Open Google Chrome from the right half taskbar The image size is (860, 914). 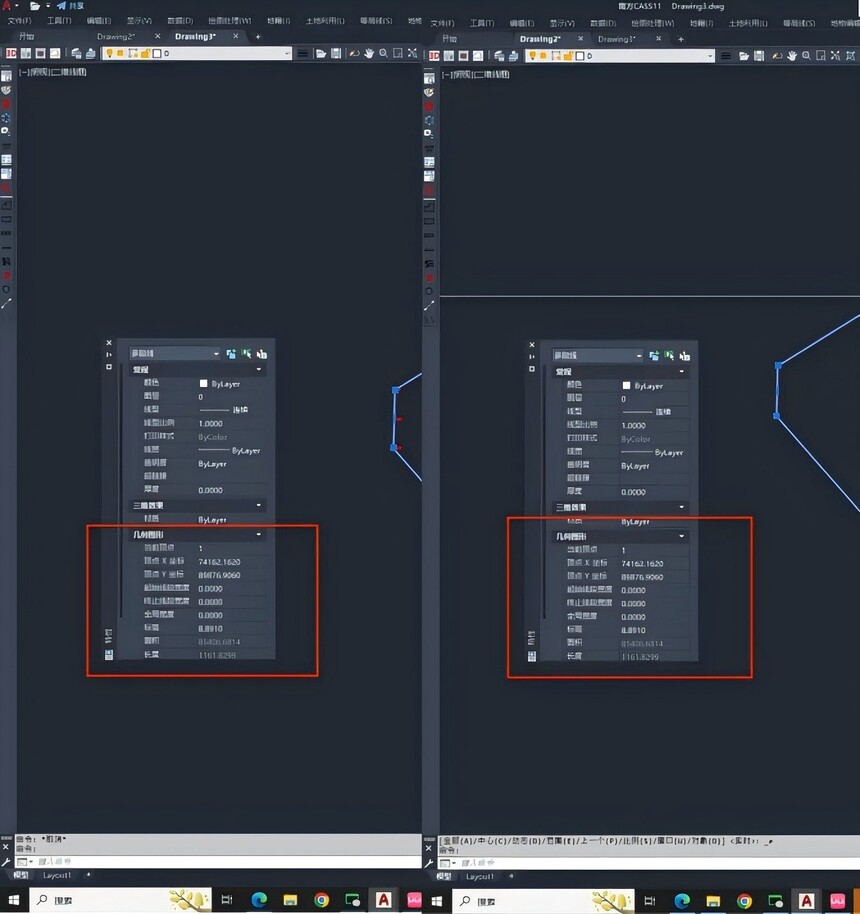744,901
